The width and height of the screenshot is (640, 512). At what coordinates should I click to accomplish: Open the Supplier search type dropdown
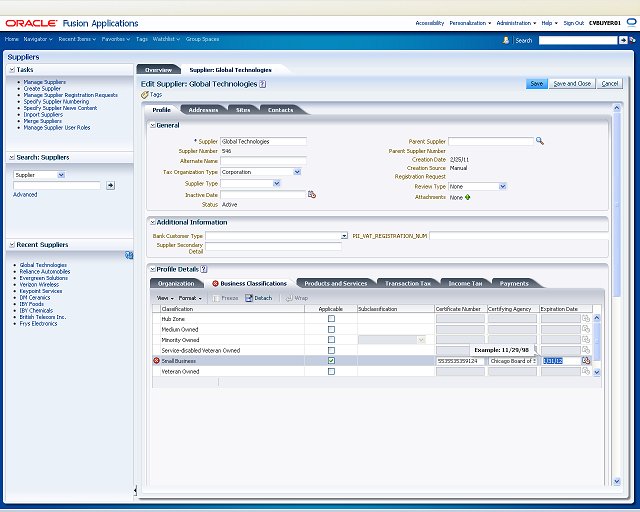[61, 175]
